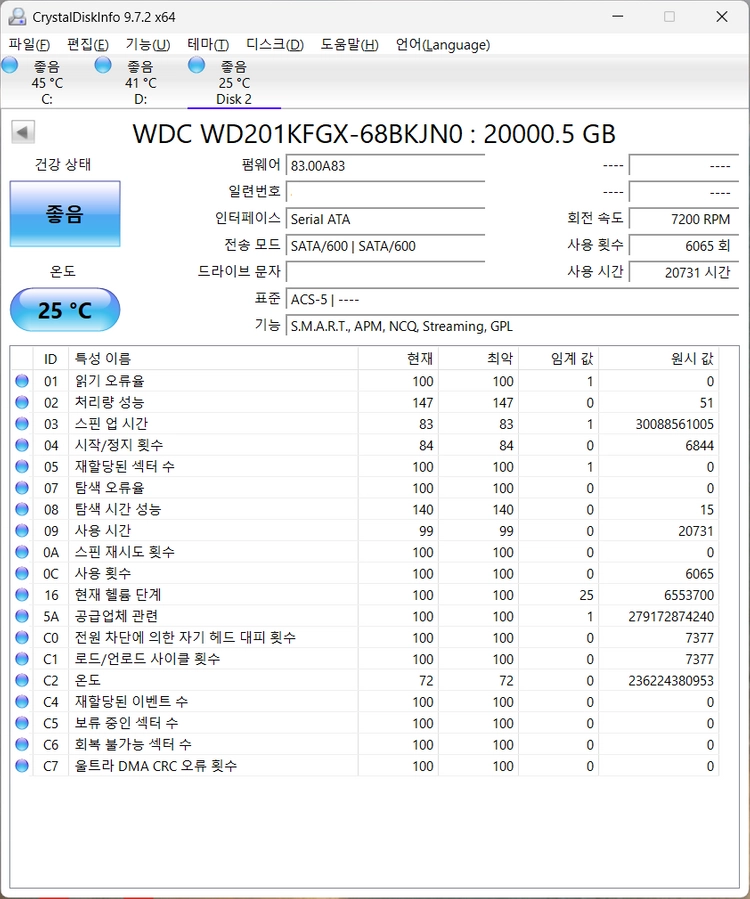
Task: Click the transfer mode field SATA/600 | SATA/600
Action: (385, 246)
